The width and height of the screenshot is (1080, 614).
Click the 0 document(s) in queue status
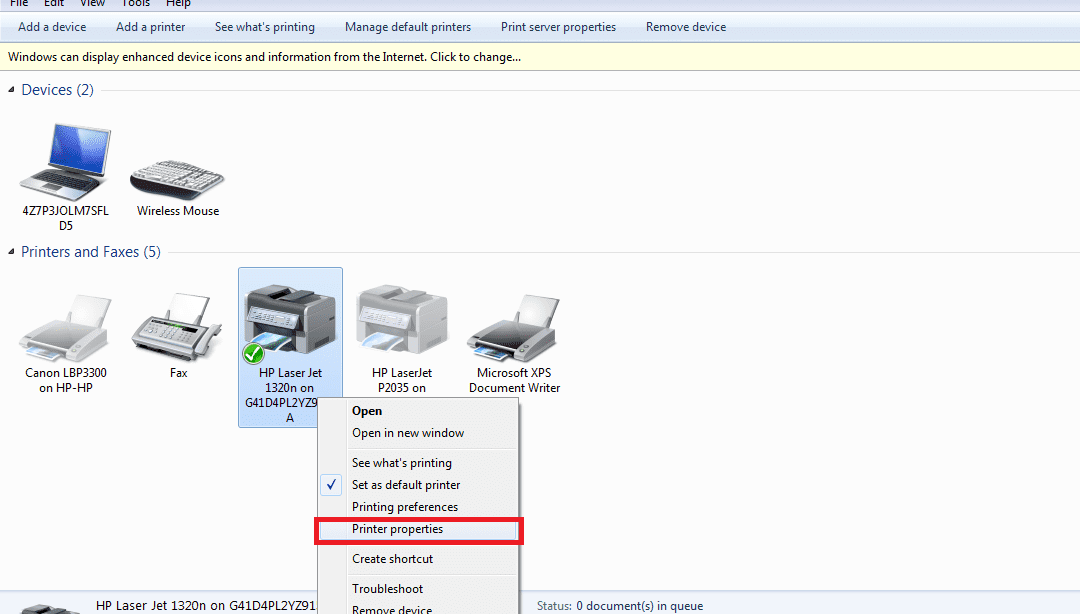pyautogui.click(x=640, y=606)
